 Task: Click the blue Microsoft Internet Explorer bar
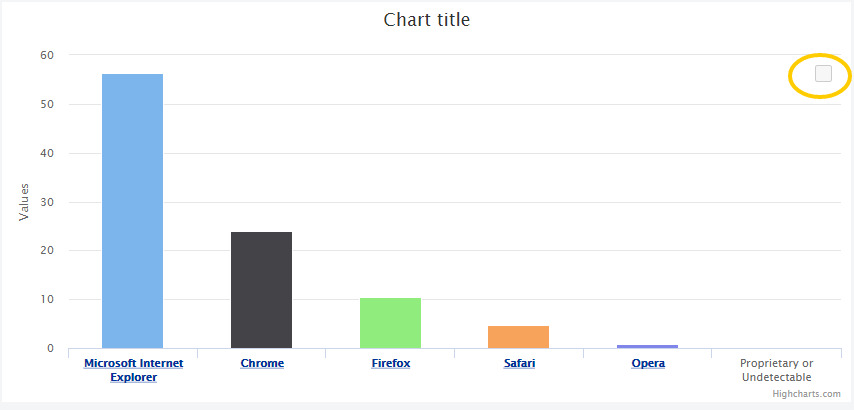click(x=132, y=211)
